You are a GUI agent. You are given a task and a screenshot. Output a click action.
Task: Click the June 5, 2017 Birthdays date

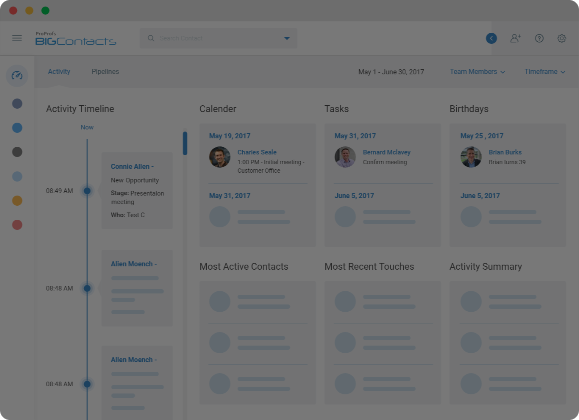[480, 195]
